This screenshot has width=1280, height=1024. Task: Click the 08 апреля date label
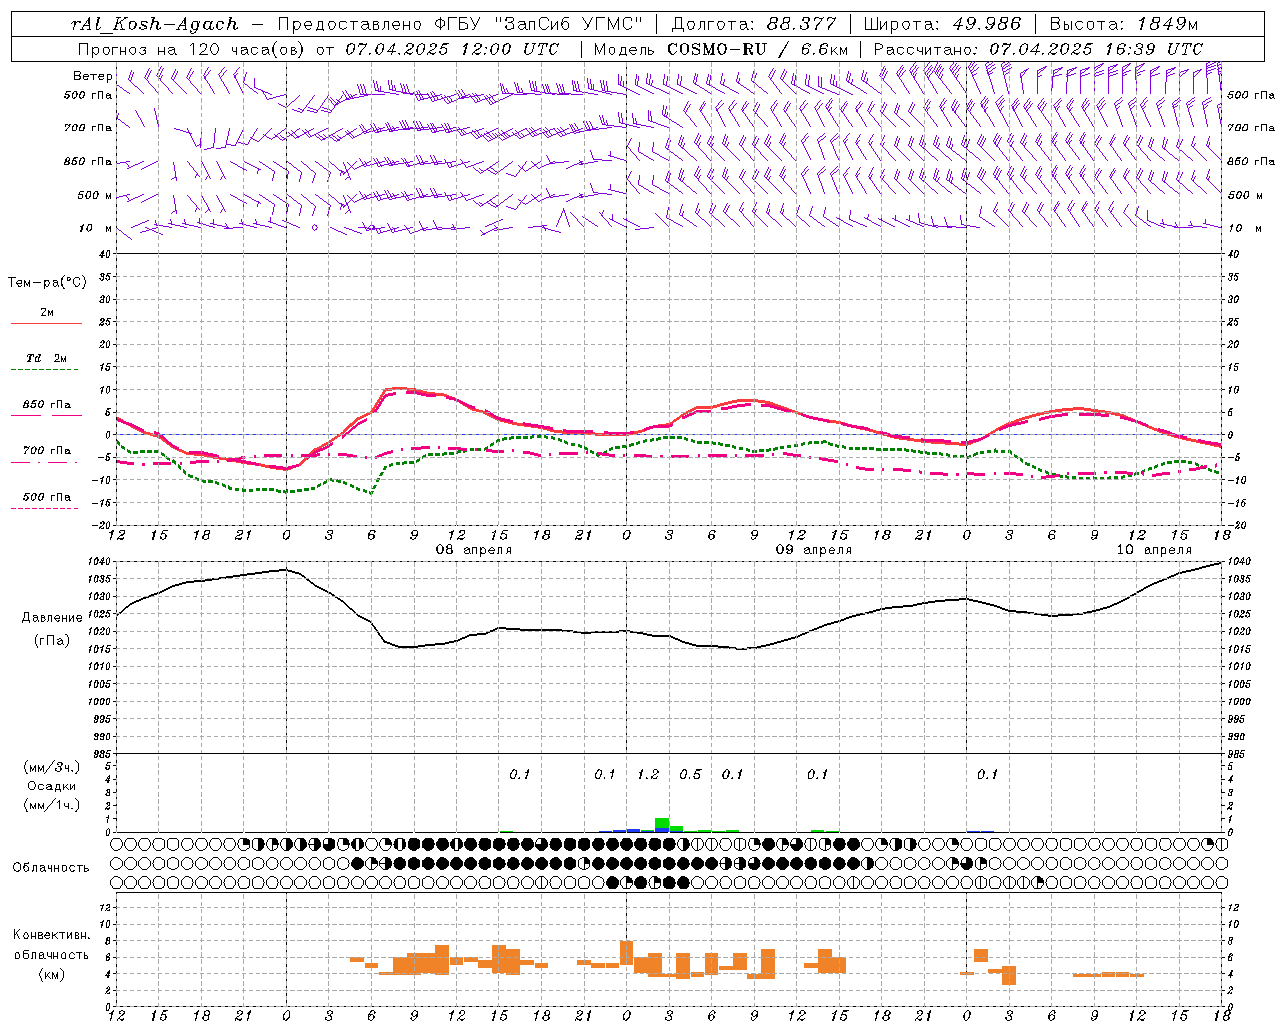[474, 550]
